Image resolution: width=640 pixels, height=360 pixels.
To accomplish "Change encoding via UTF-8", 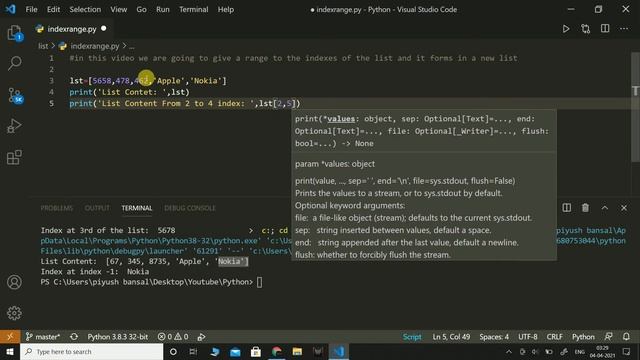I will coord(528,337).
